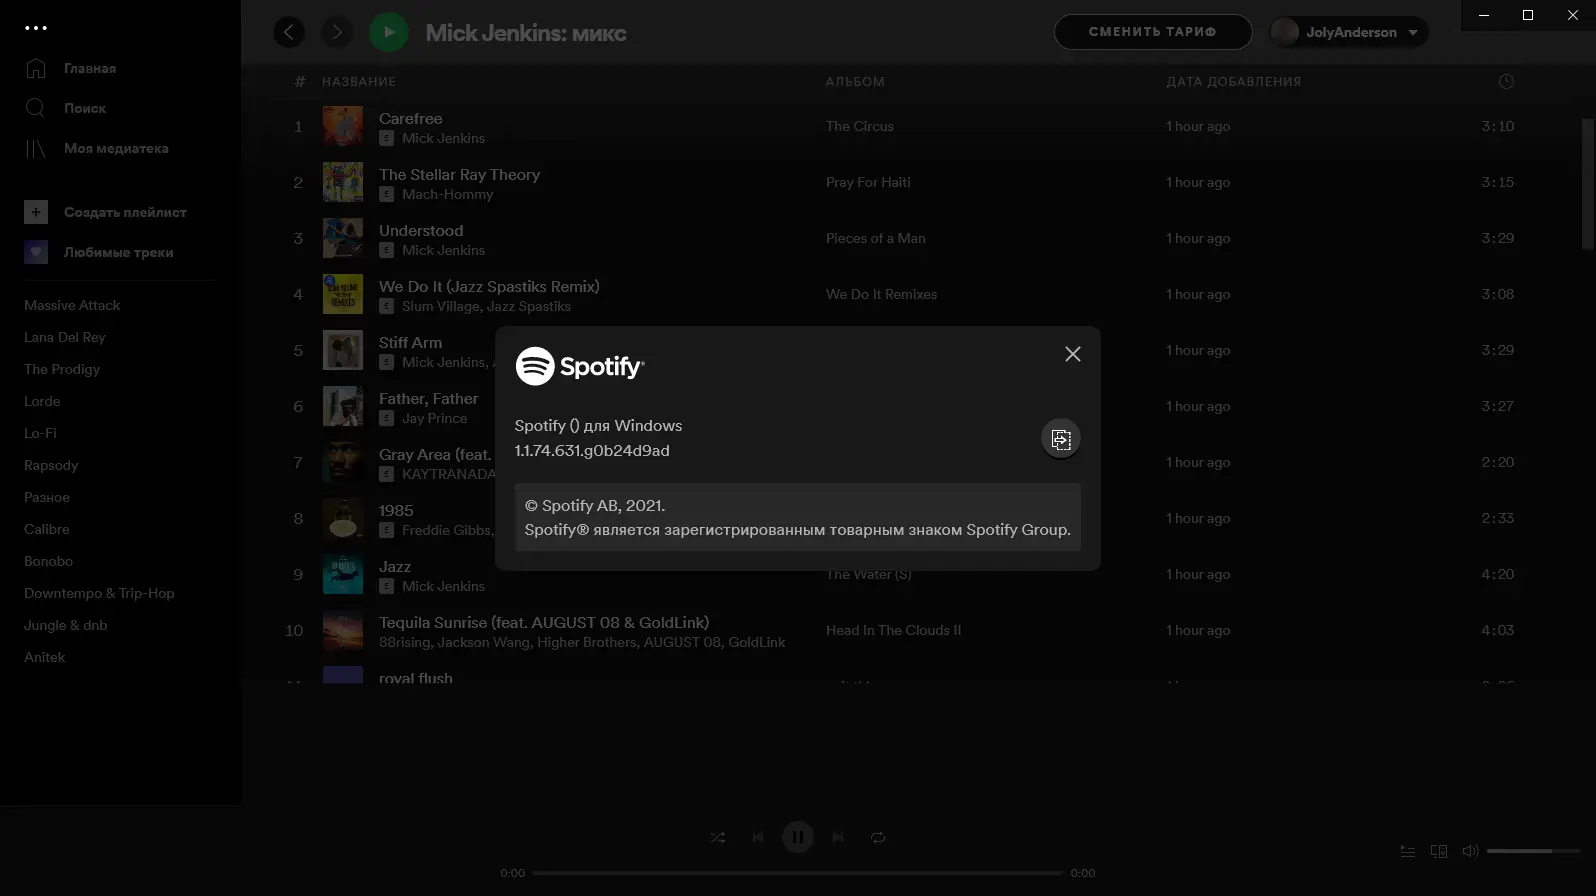Sort by Дата добавления column header

click(x=1234, y=82)
